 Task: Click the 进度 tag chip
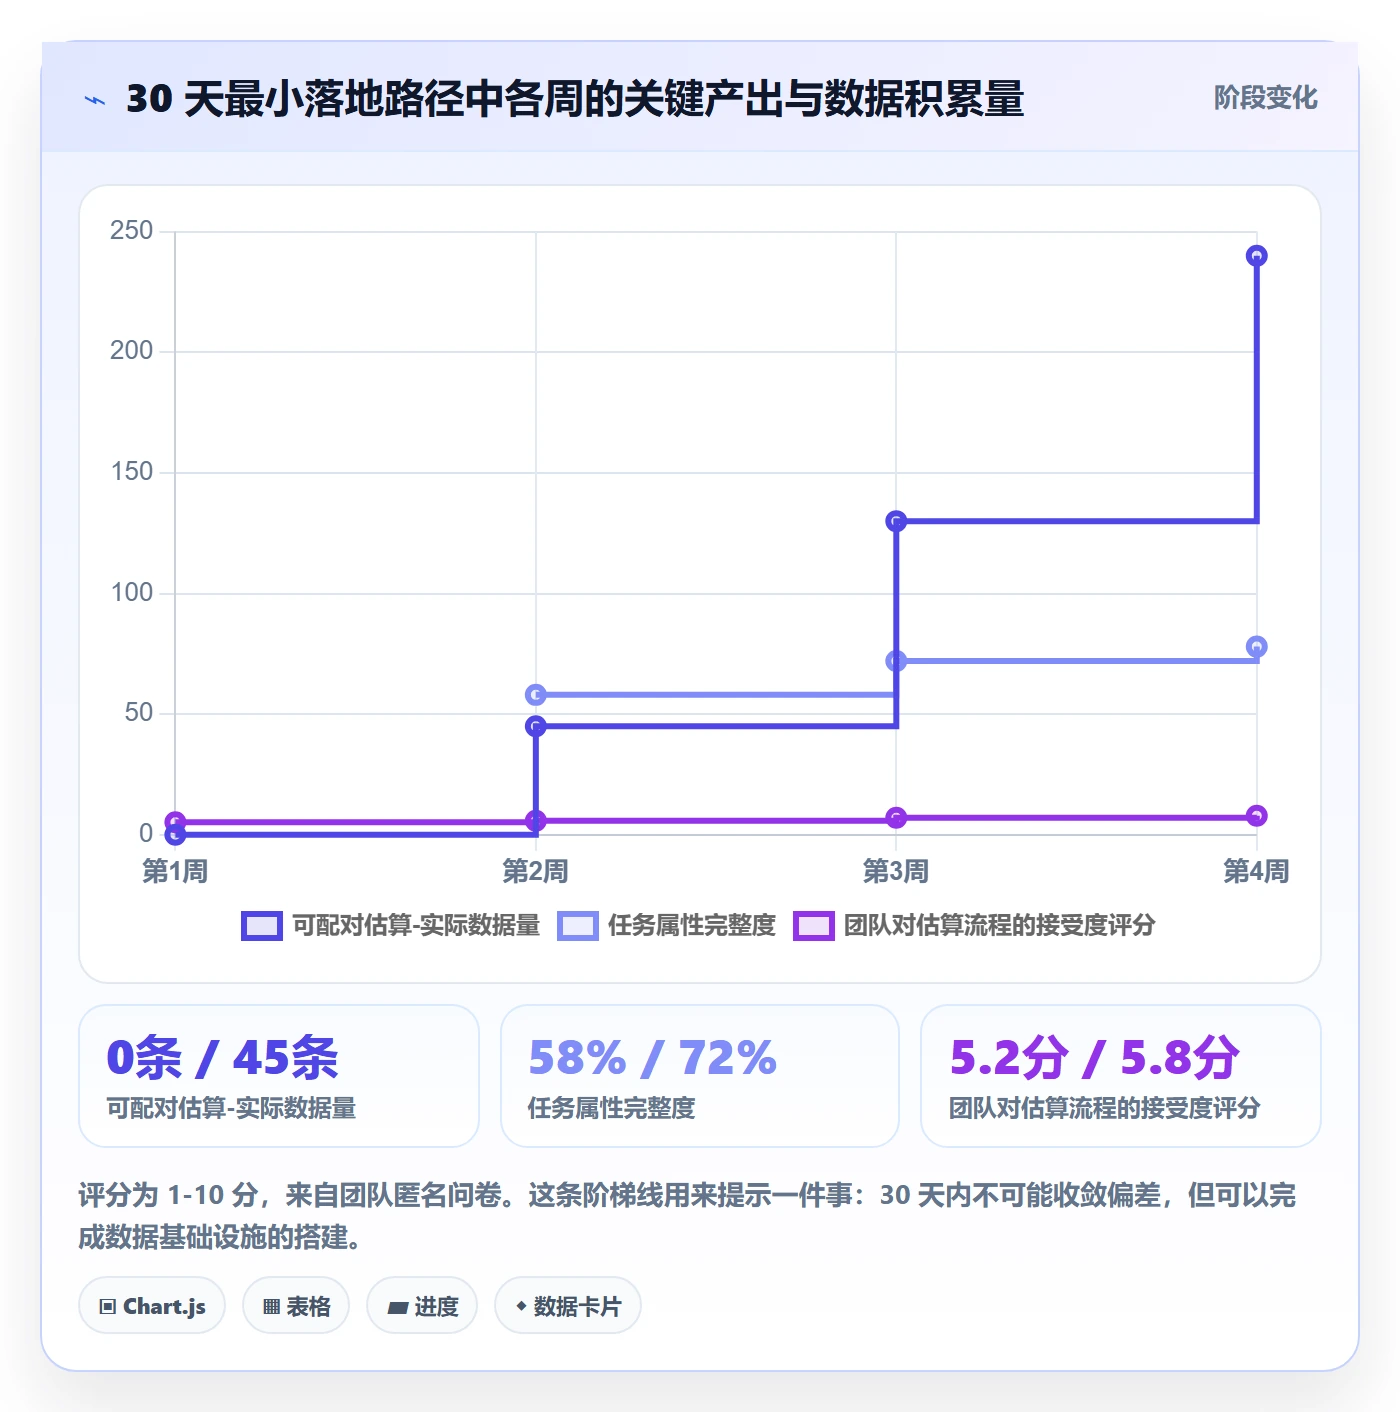tap(422, 1306)
